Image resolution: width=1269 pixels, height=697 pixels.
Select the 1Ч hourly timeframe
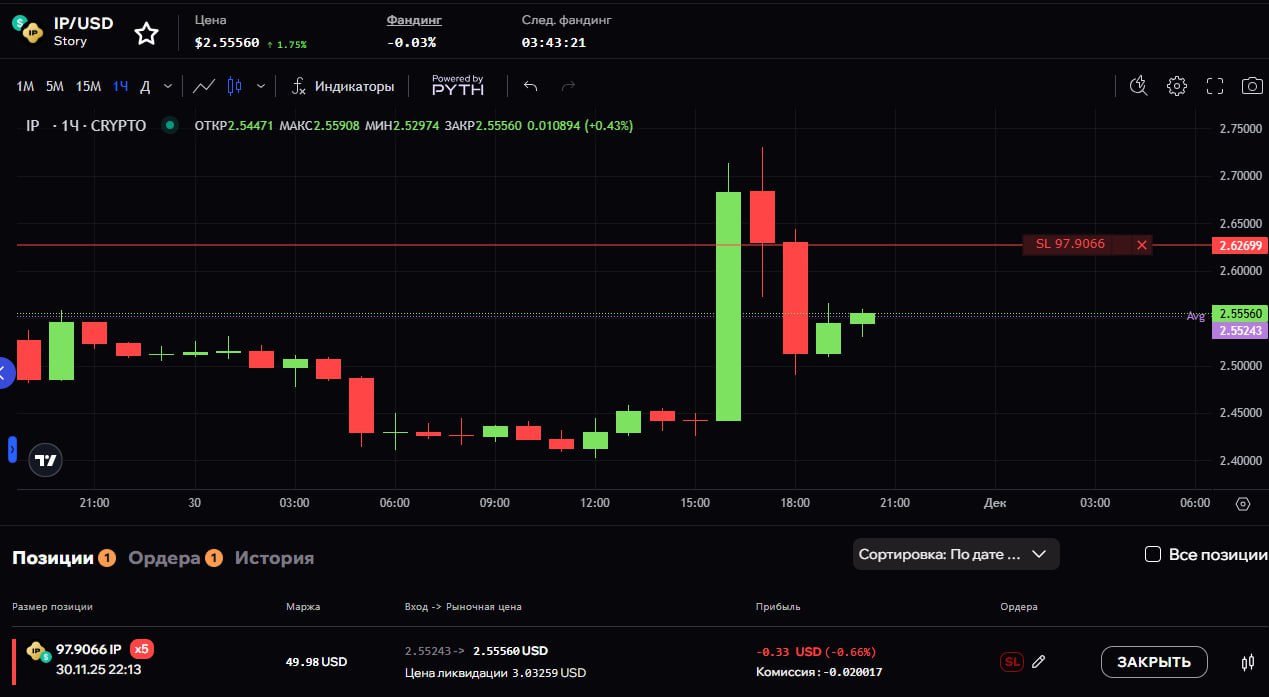coord(120,86)
